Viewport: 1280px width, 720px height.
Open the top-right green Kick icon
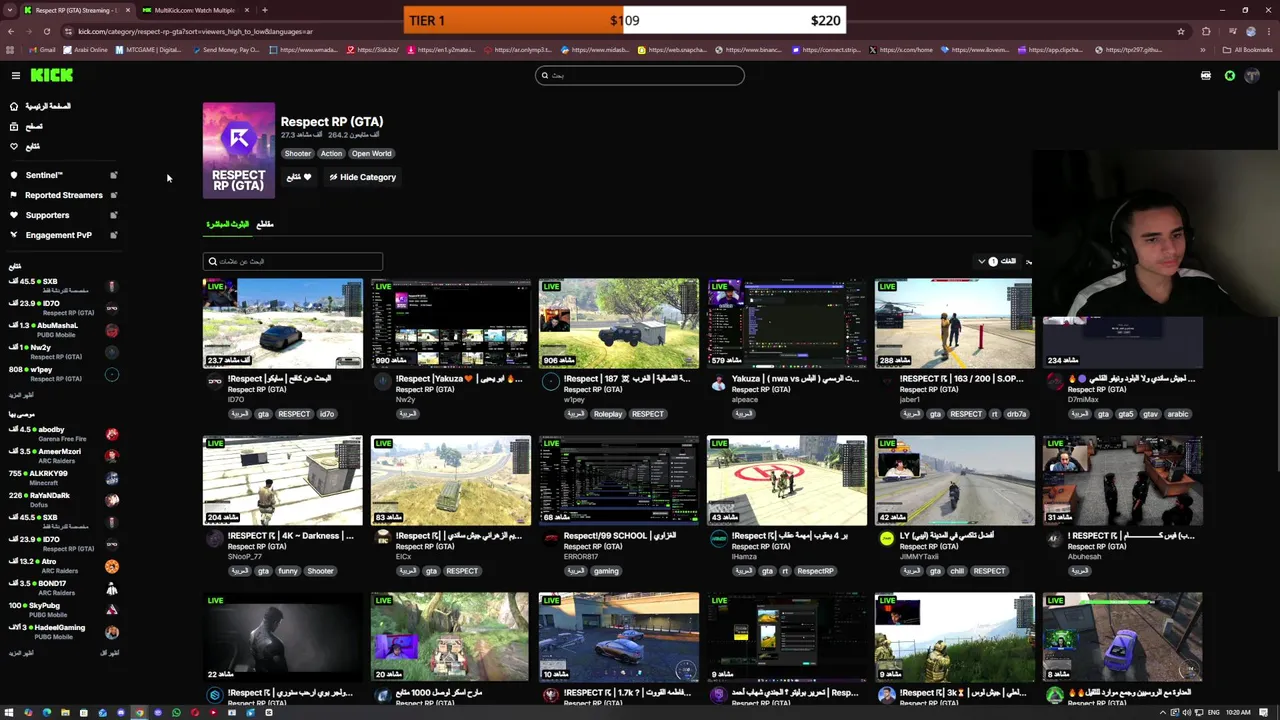tap(1230, 76)
